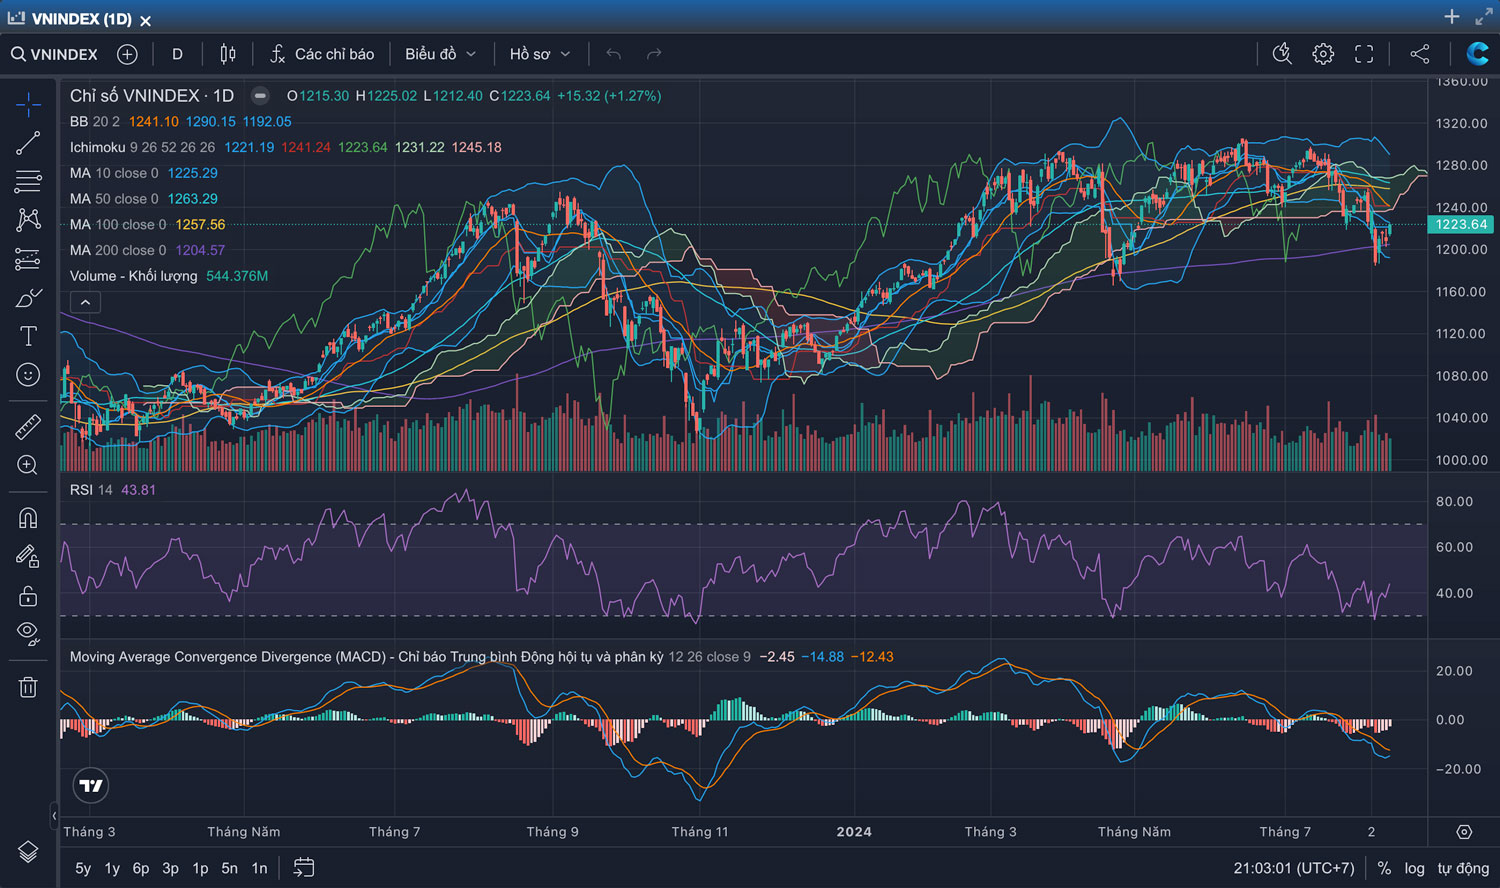Open chart settings gear icon
1500x888 pixels.
point(1323,54)
